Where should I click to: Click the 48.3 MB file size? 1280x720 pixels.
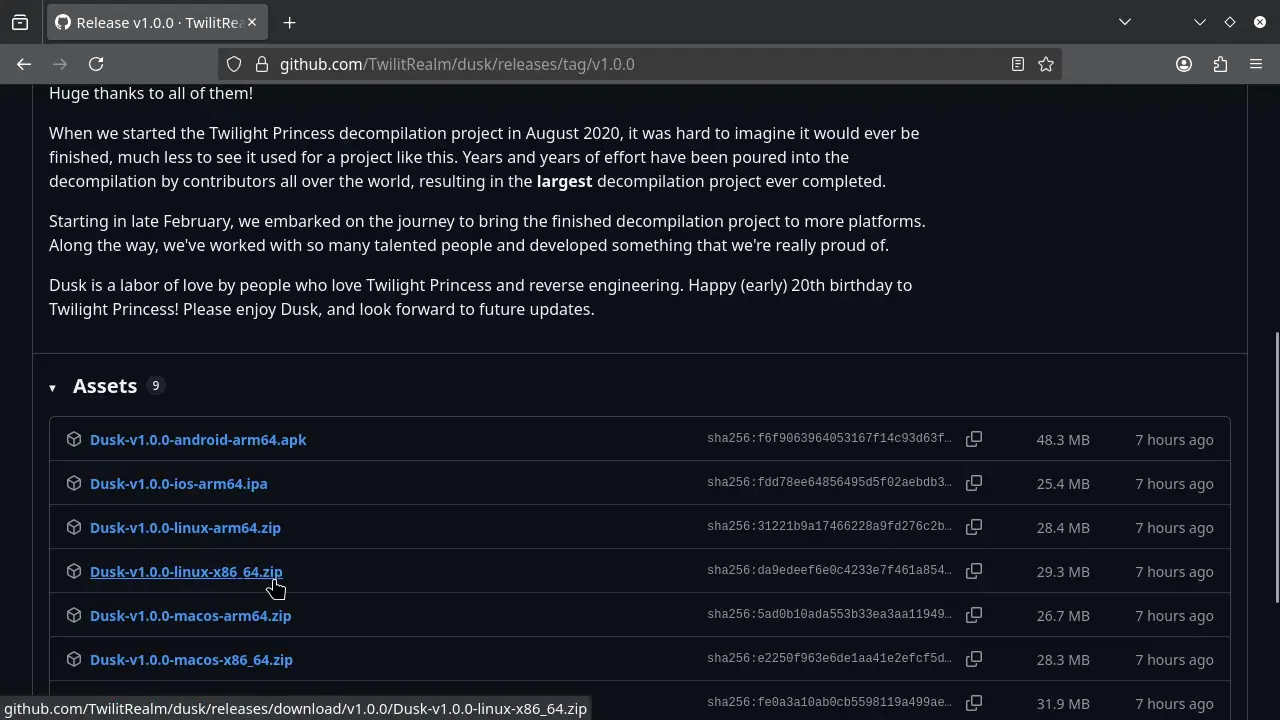coord(1063,440)
